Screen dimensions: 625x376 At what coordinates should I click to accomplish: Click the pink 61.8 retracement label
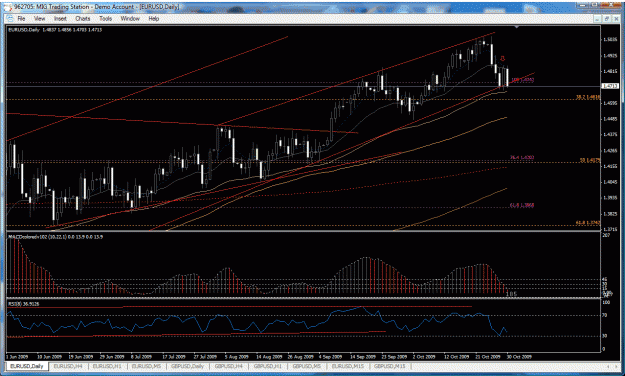click(522, 205)
